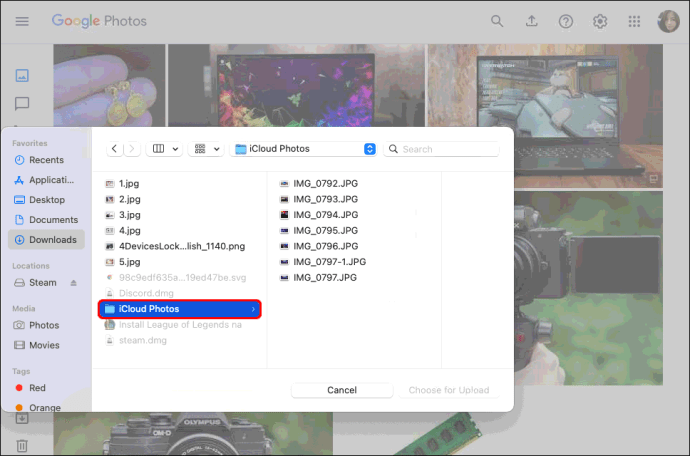Open the Google Photos main menu hamburger
Image resolution: width=690 pixels, height=456 pixels.
click(x=22, y=21)
